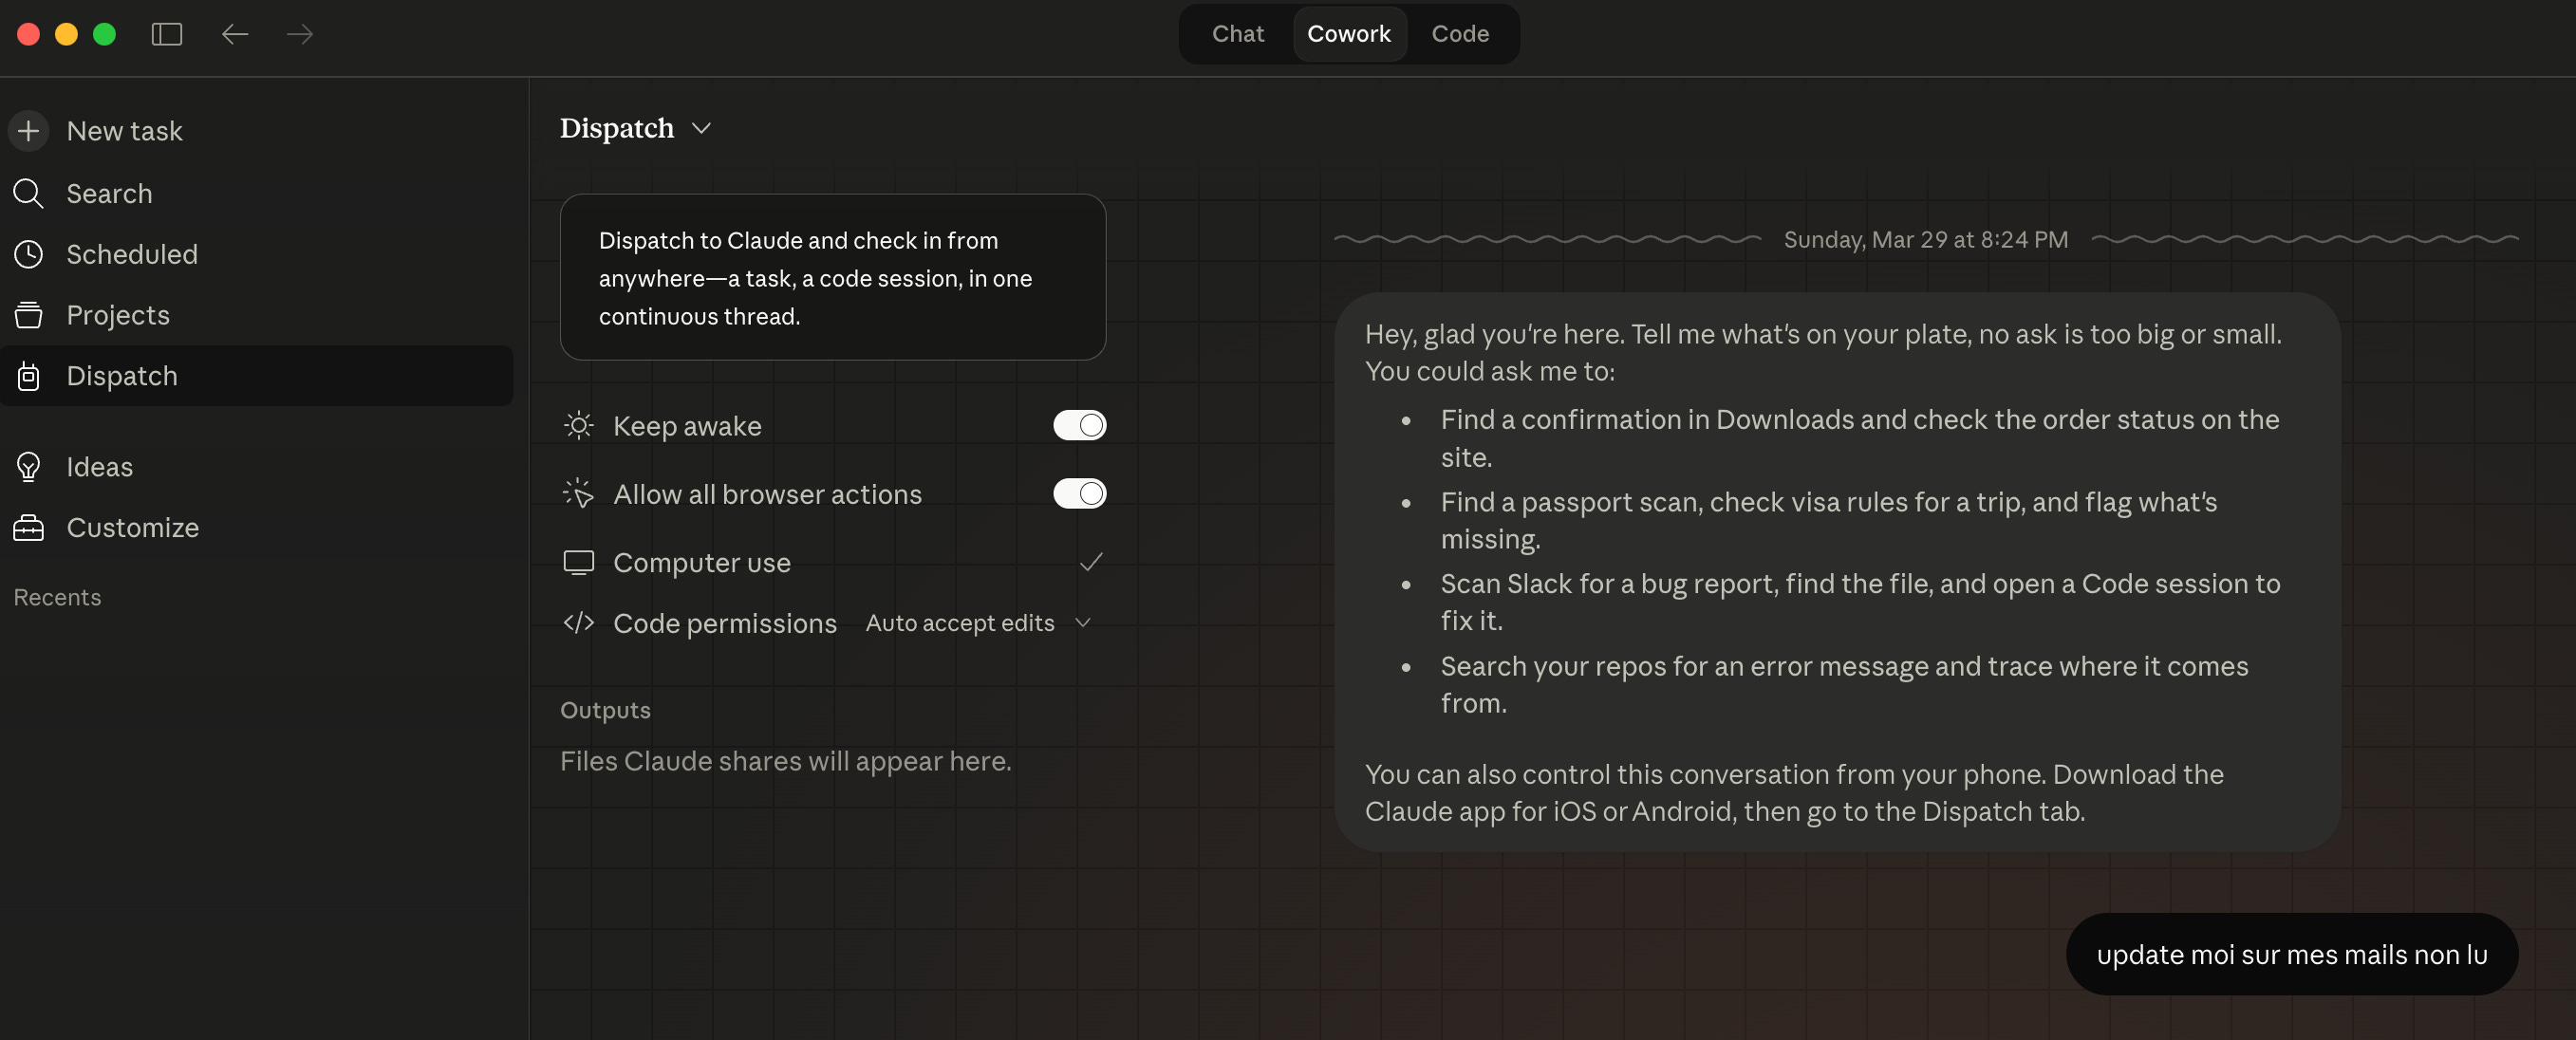This screenshot has width=2576, height=1040.
Task: Click the Allow all browser actions label
Action: (767, 494)
